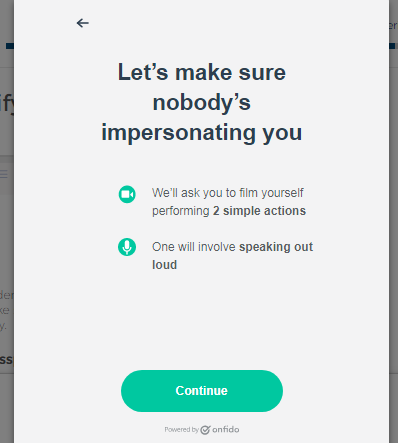The width and height of the screenshot is (398, 443).
Task: Click the word 'nobody's' in the heading
Action: pos(202,102)
